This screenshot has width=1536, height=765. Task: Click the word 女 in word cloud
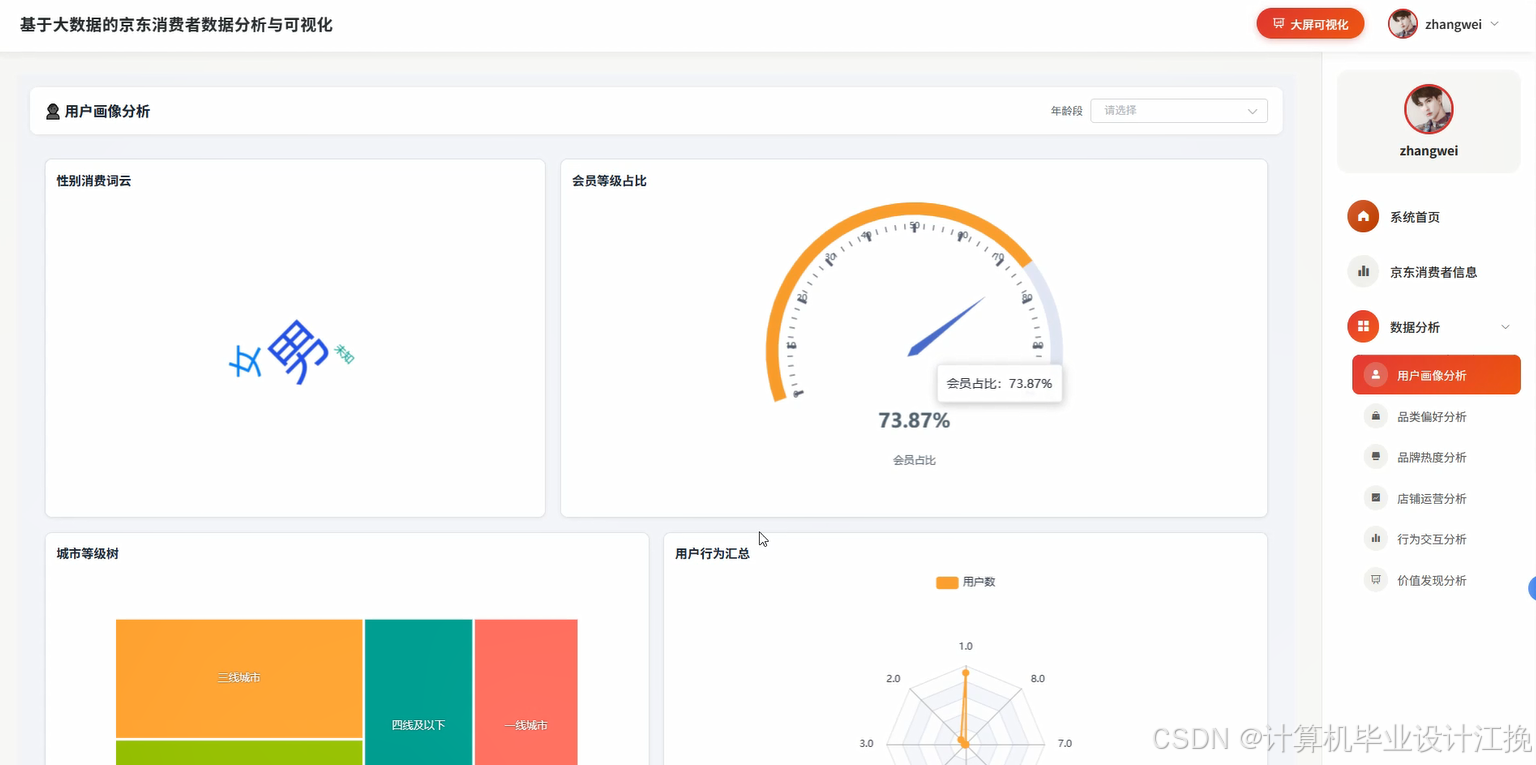[x=245, y=362]
